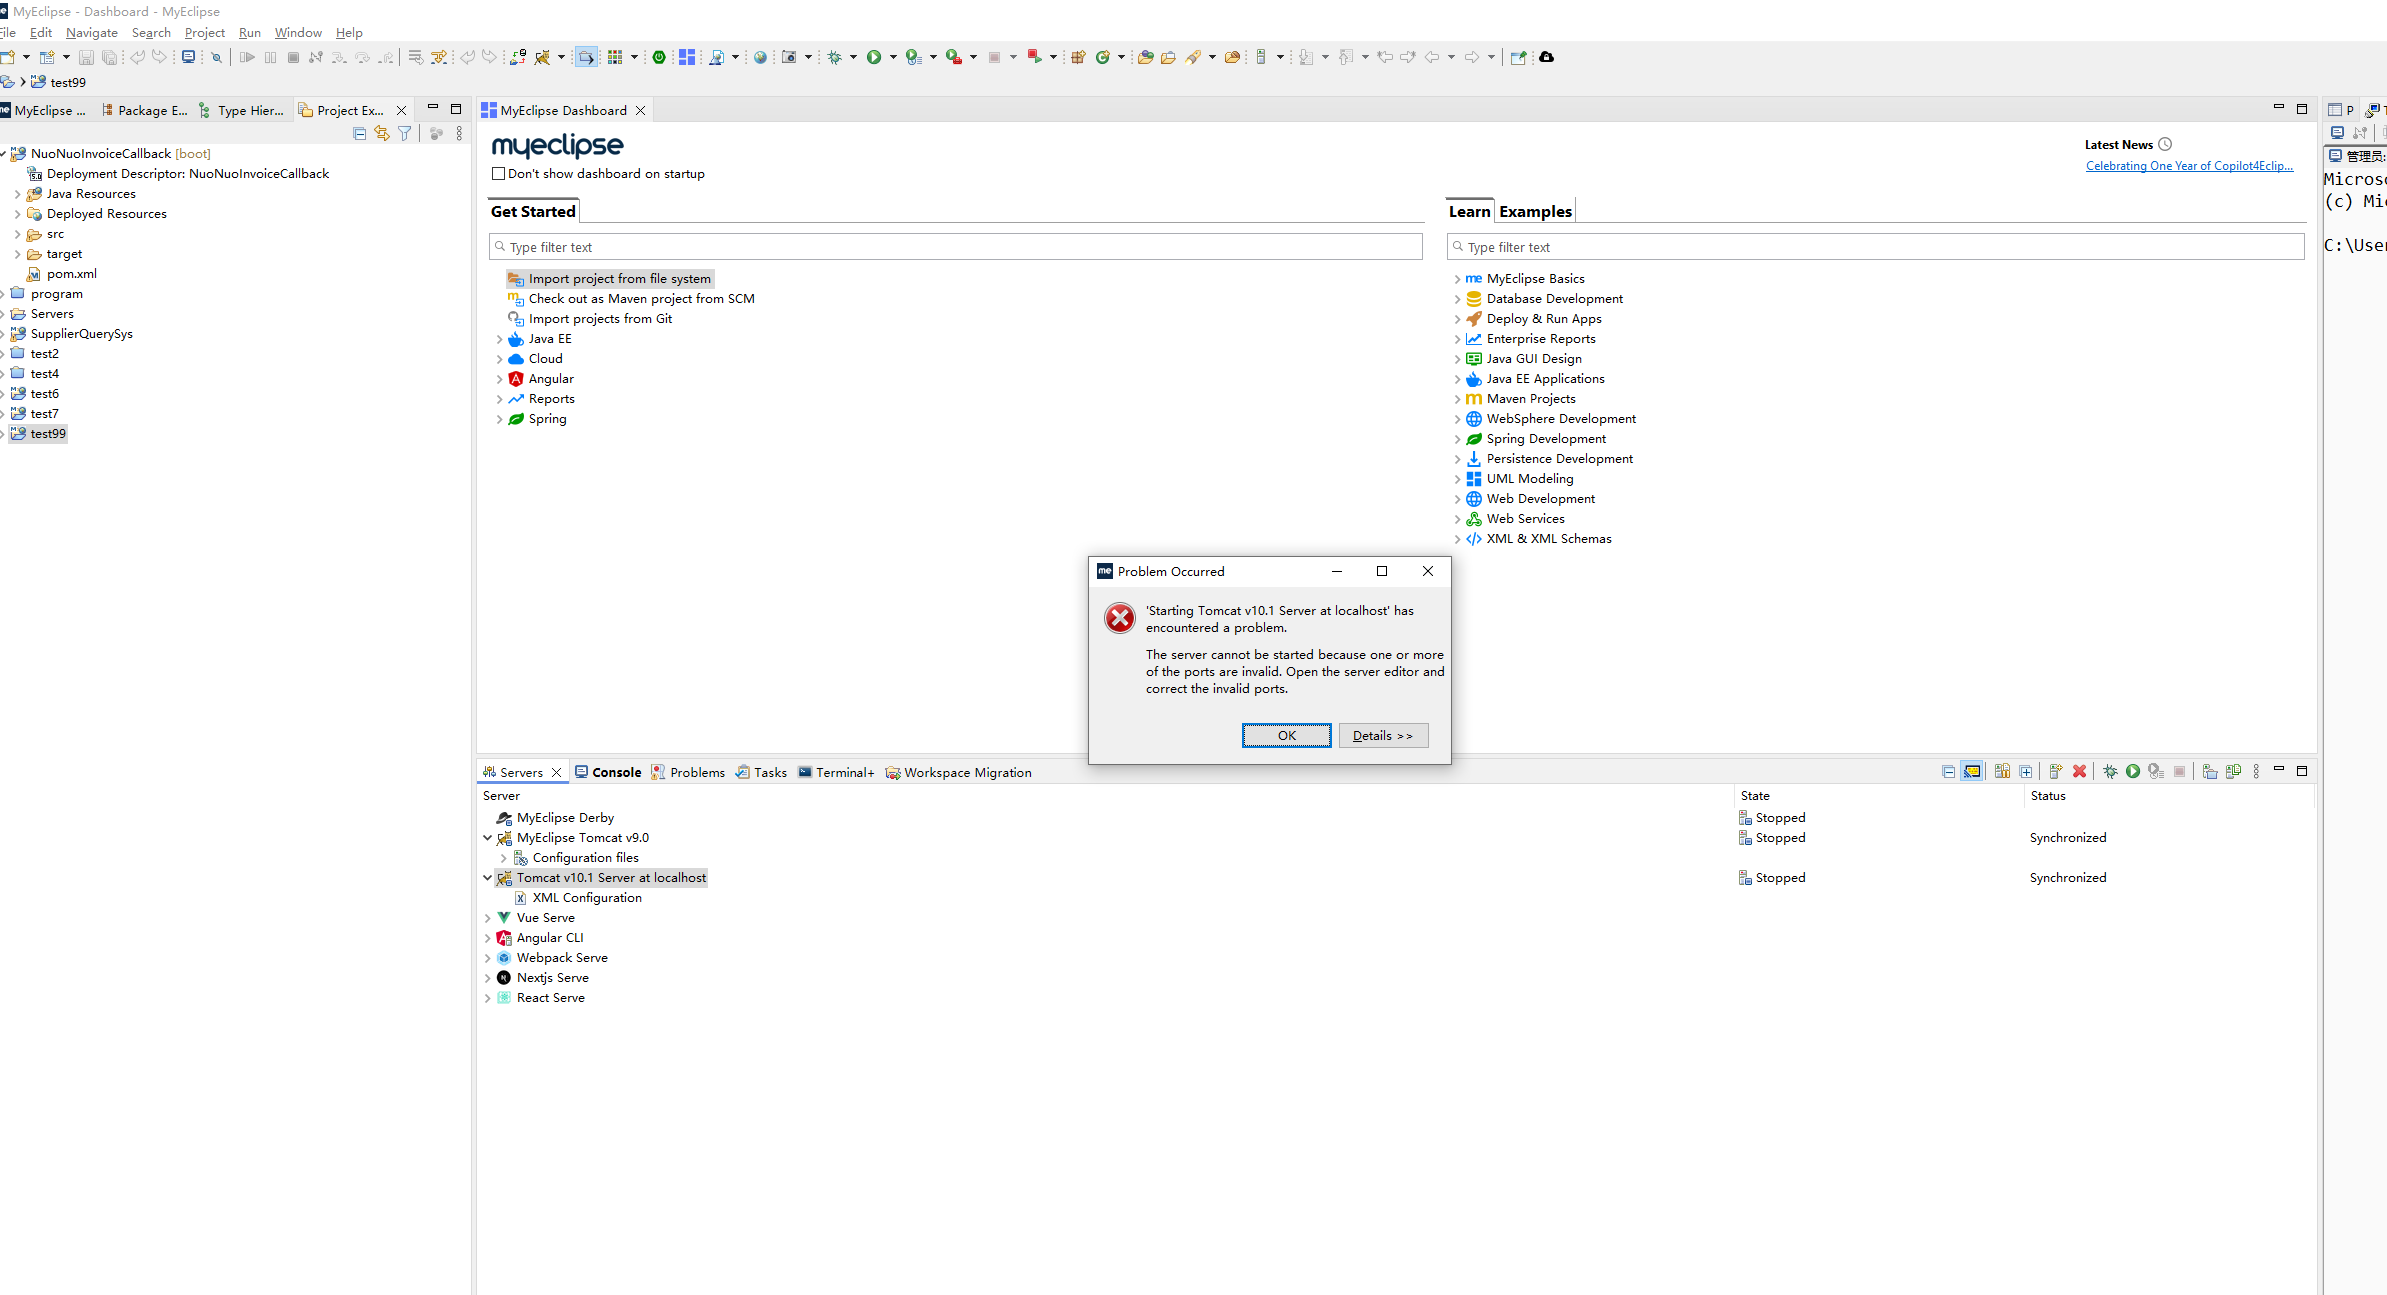The image size is (2387, 1295).
Task: Switch to the Examples tab
Action: pyautogui.click(x=1535, y=211)
